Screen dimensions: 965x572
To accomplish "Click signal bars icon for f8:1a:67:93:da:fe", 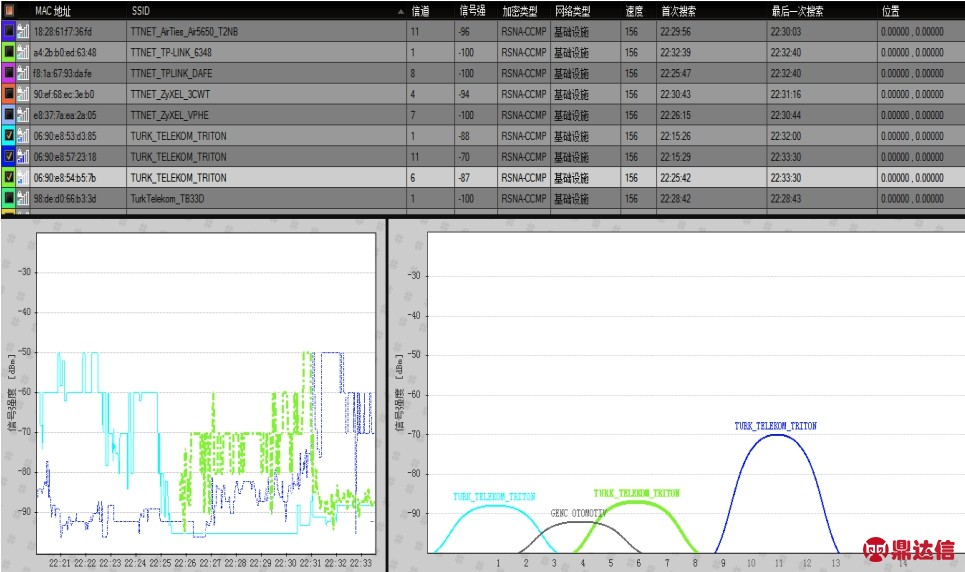I will tap(23, 73).
